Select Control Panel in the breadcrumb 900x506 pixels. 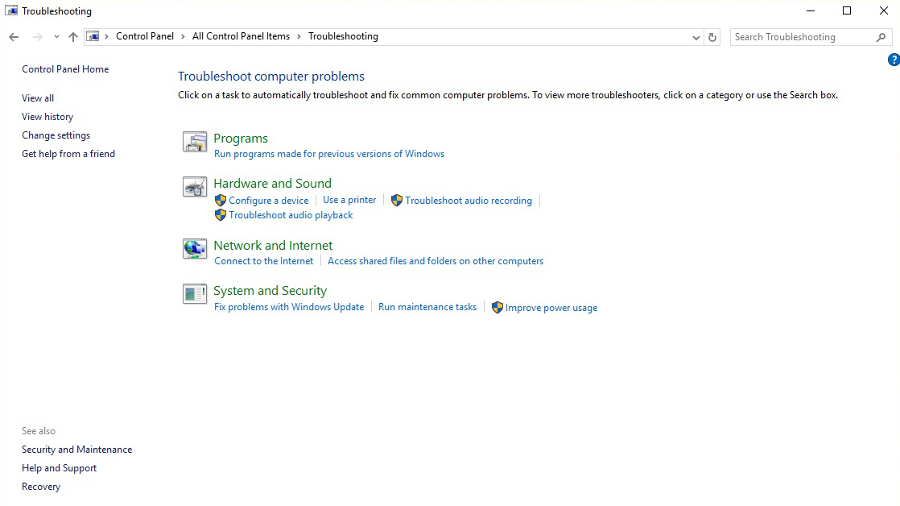145,36
